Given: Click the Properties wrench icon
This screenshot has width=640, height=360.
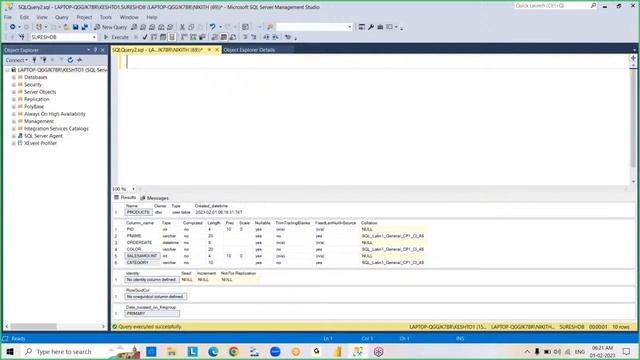Looking at the screenshot, I should pos(371,27).
